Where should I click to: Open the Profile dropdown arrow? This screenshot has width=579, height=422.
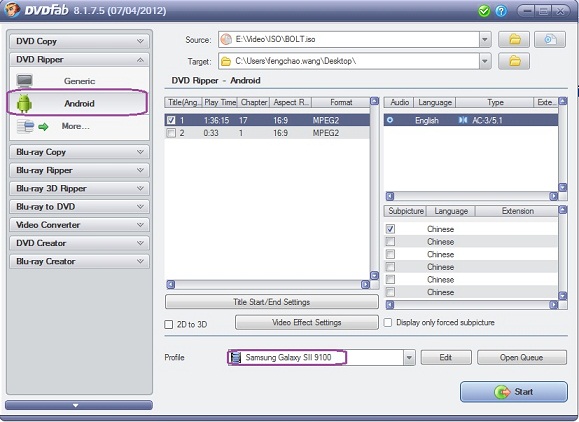tap(409, 357)
